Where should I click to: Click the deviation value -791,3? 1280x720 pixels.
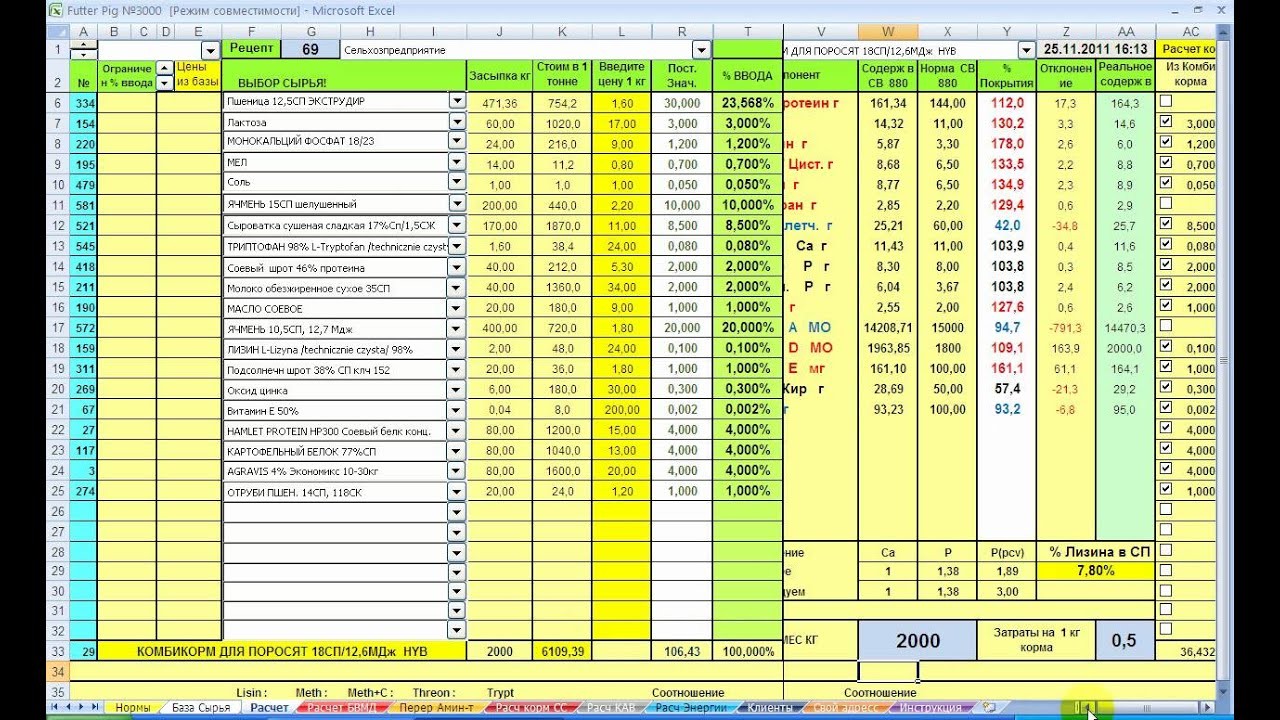tap(1067, 327)
